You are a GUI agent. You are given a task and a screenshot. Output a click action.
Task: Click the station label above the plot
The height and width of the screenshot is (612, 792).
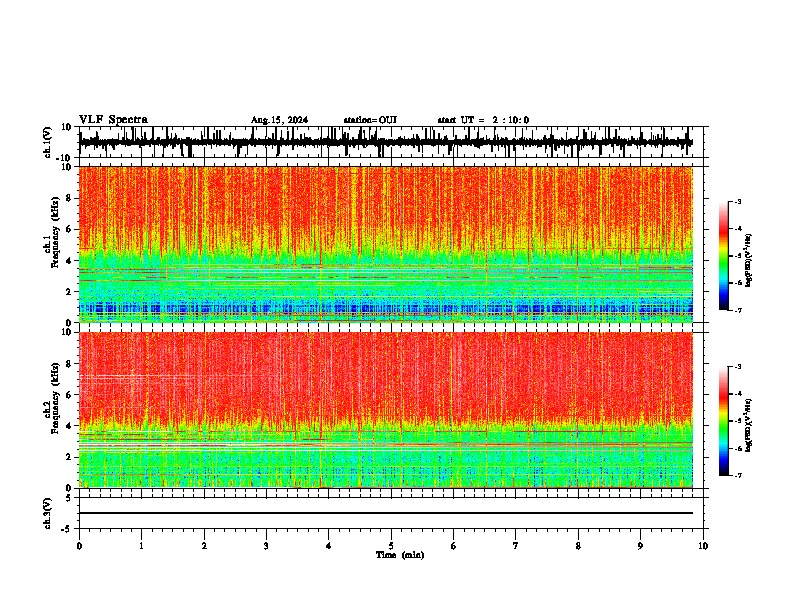pos(370,120)
